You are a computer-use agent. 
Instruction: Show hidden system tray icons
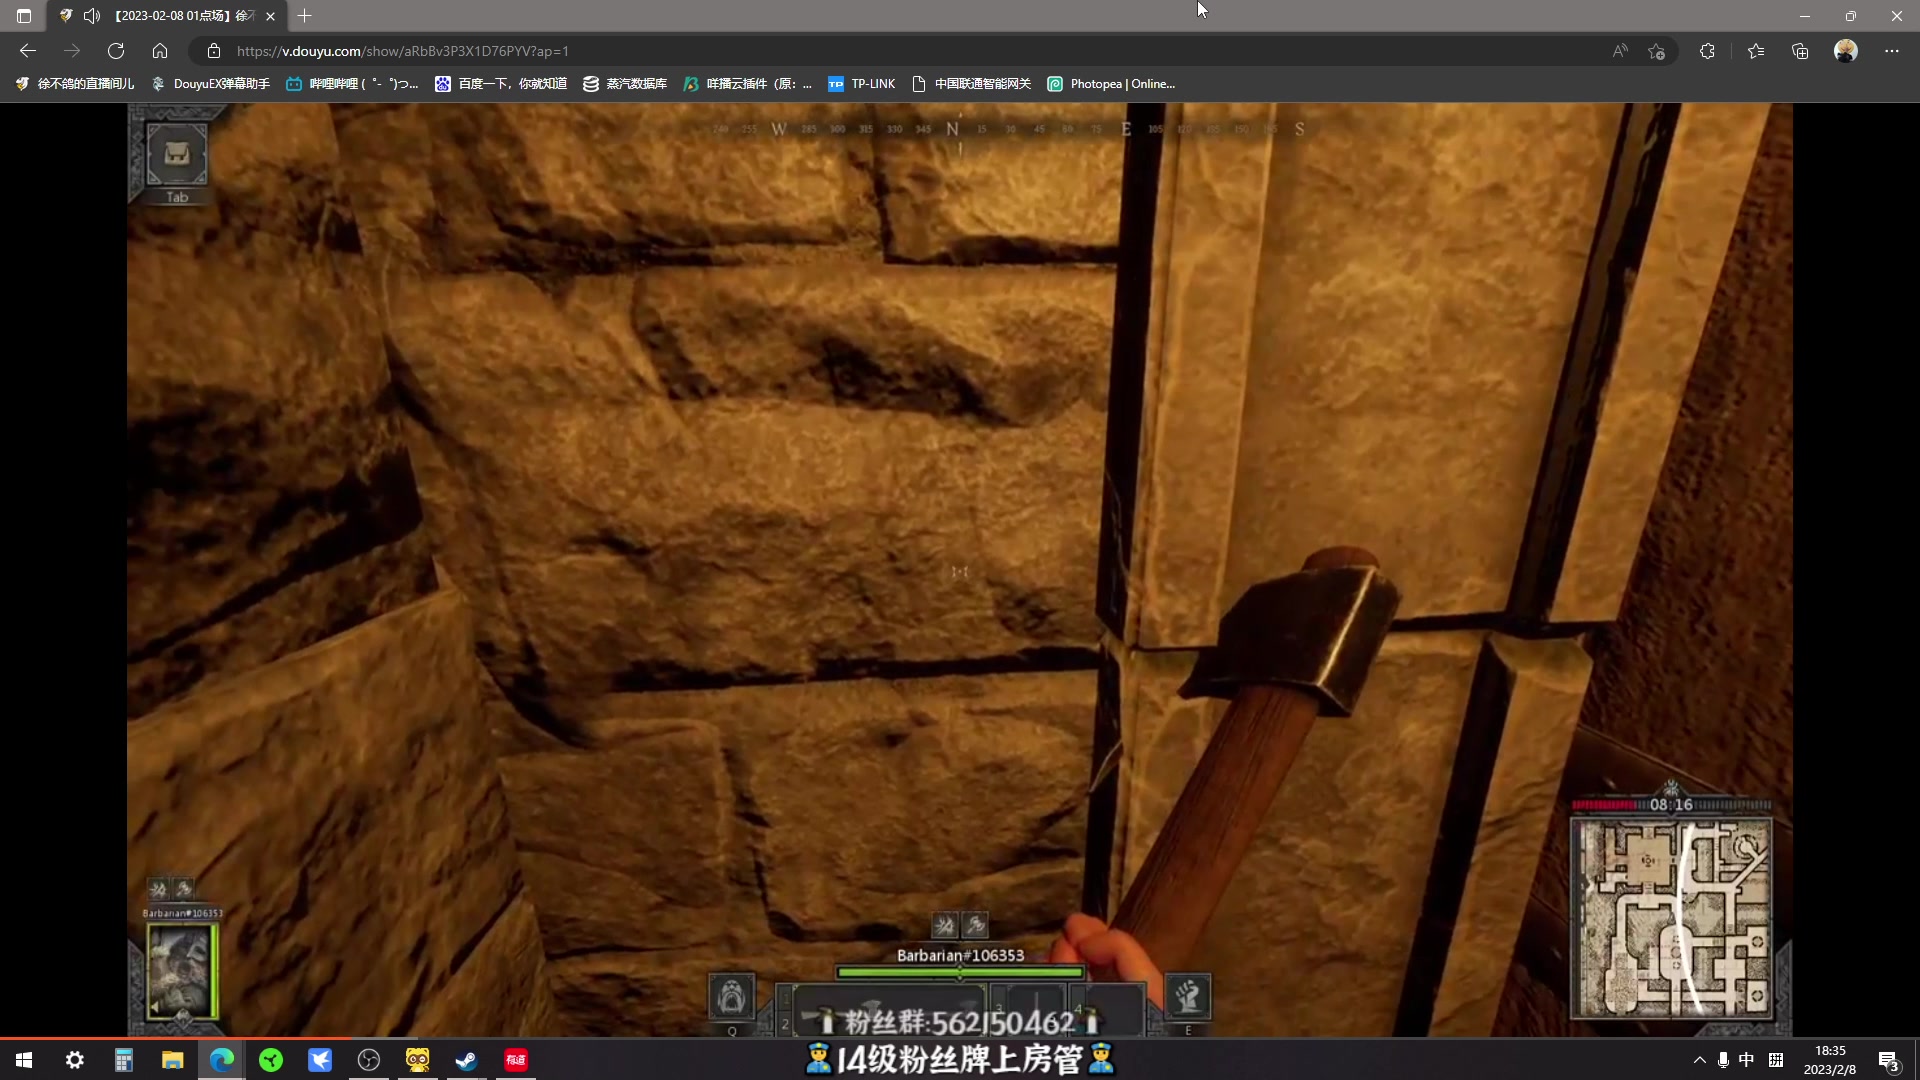1699,1060
